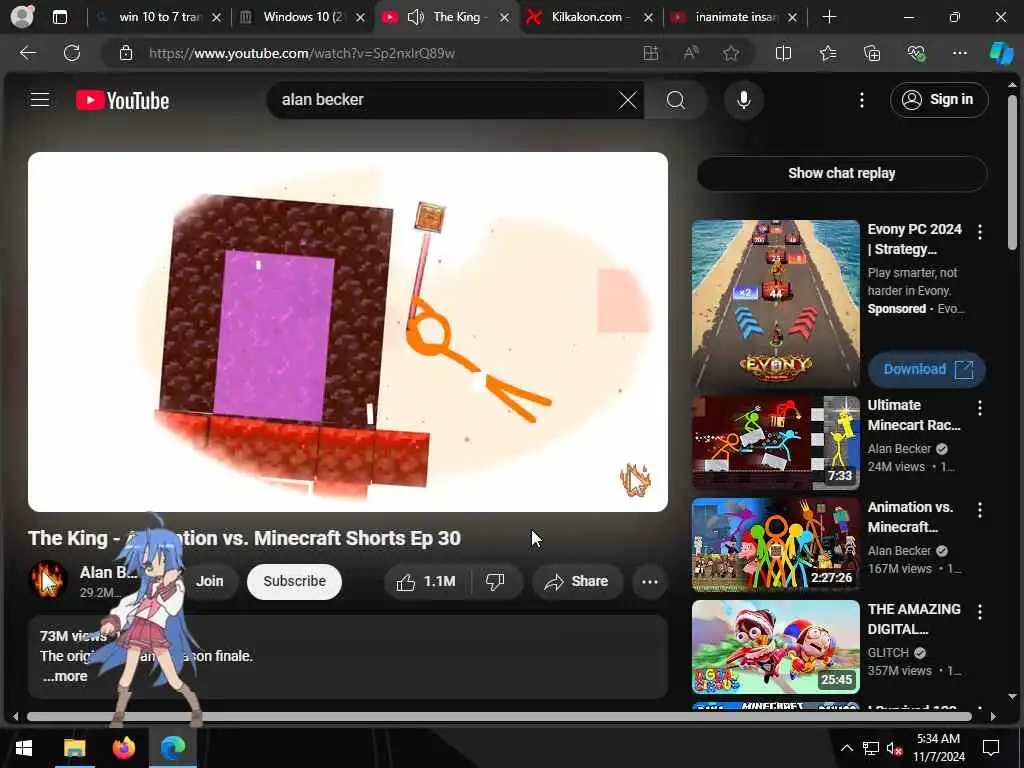Image resolution: width=1024 pixels, height=768 pixels.
Task: Click the Sign in button
Action: (939, 100)
